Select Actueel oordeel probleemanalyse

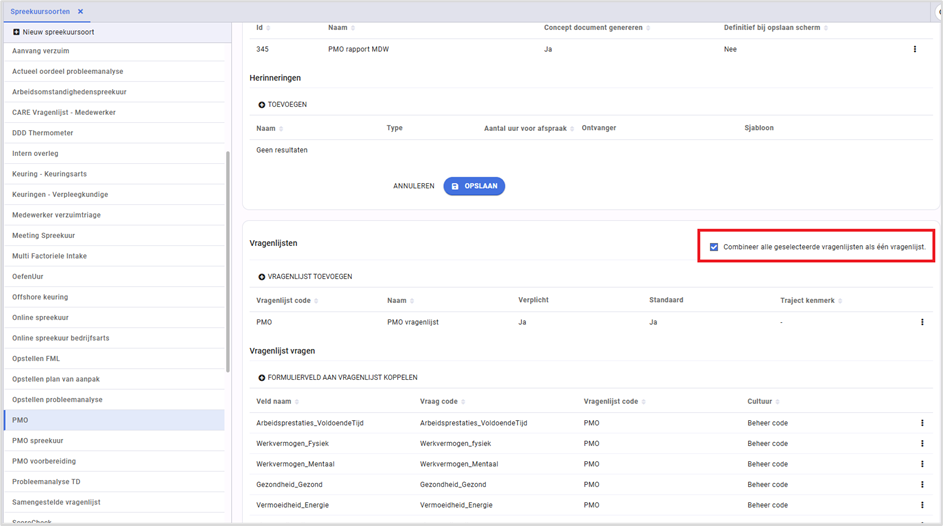[114, 72]
